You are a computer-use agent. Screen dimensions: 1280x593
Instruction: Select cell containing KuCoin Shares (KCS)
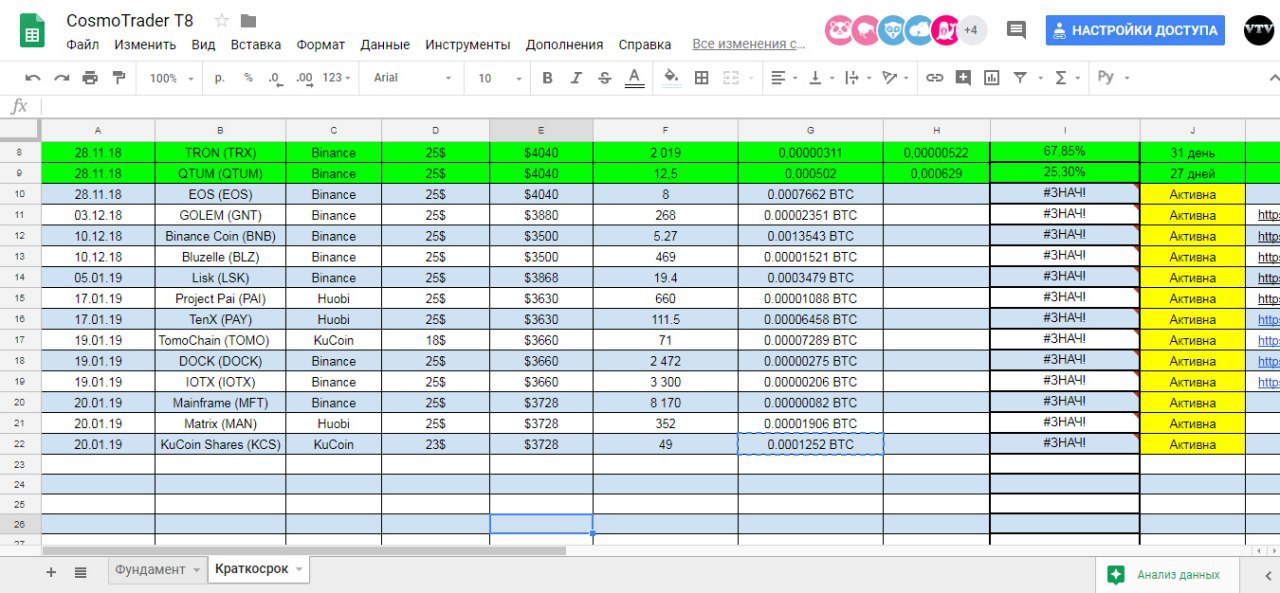(220, 445)
